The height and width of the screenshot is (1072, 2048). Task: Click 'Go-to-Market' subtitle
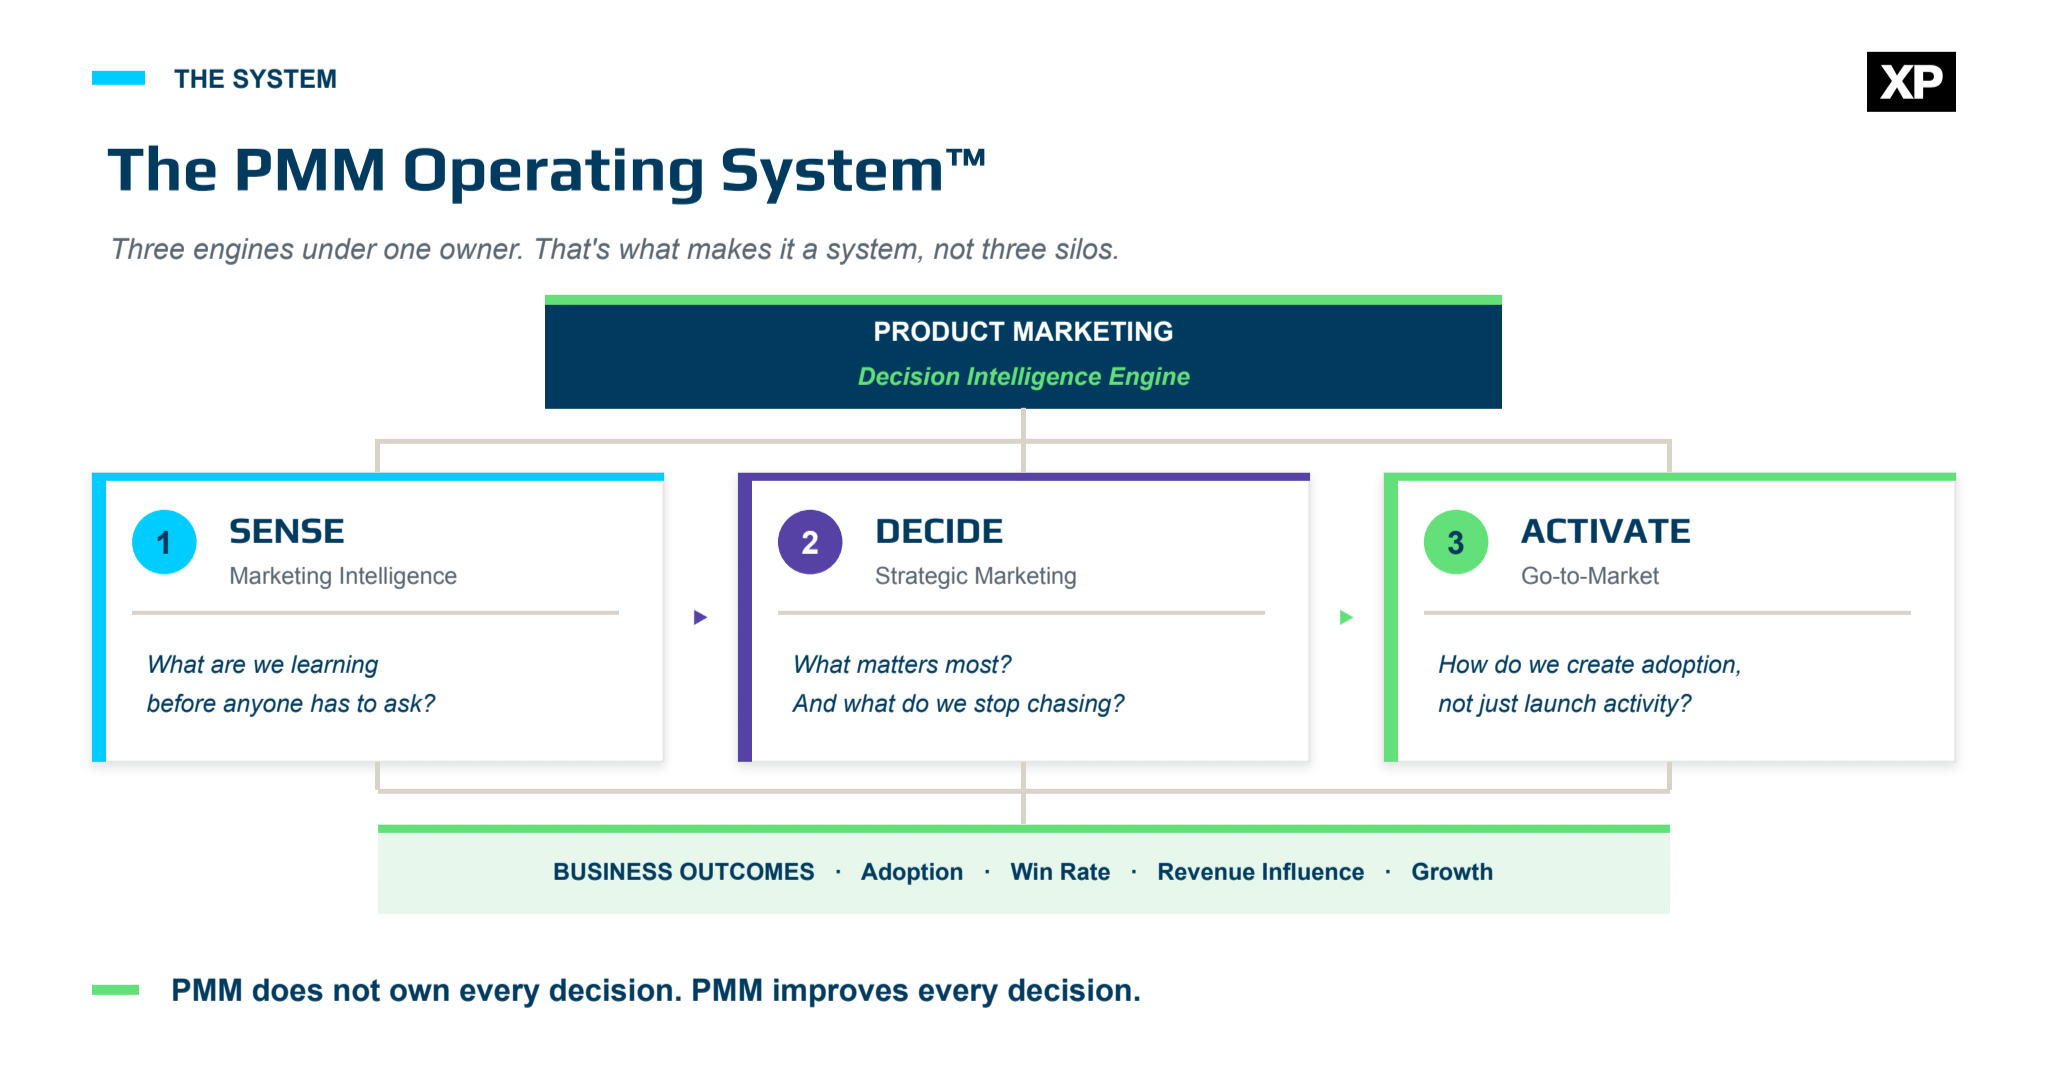1590,576
